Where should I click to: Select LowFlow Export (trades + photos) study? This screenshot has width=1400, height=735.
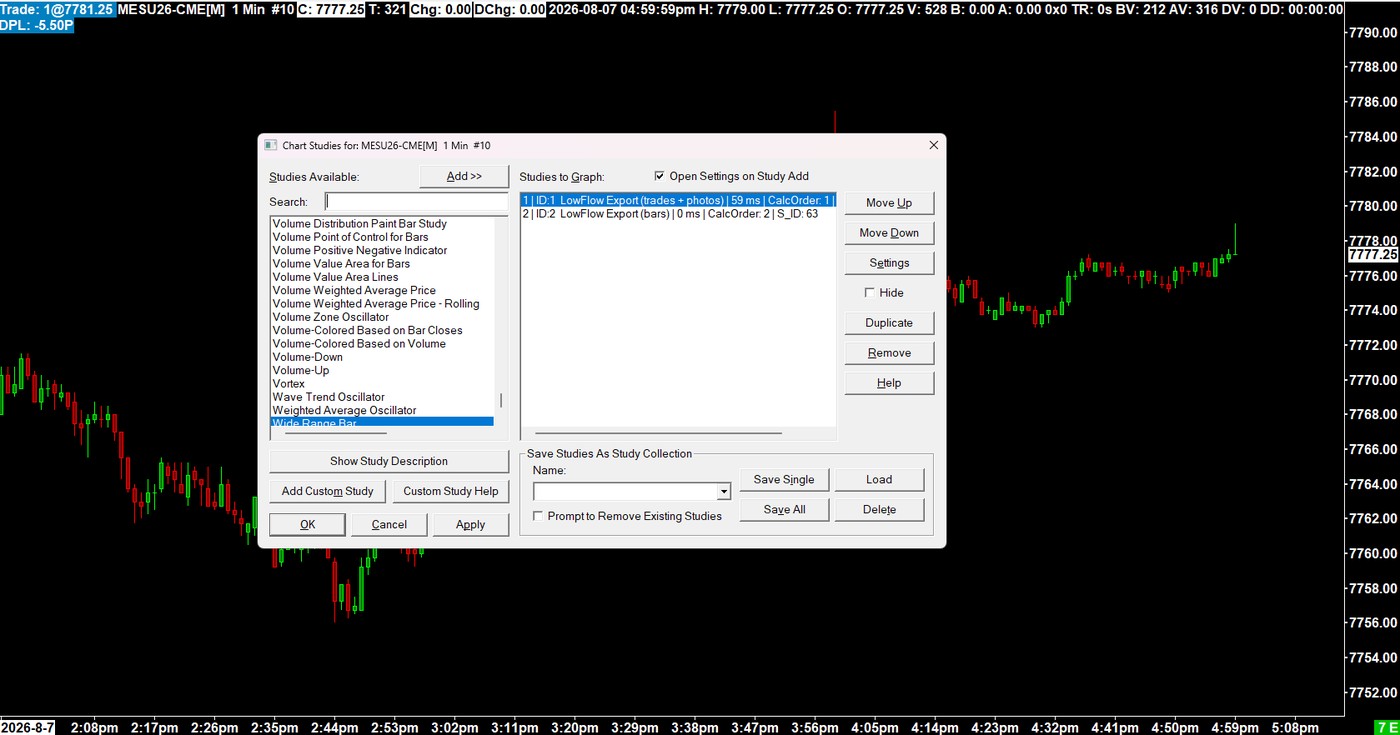click(678, 200)
